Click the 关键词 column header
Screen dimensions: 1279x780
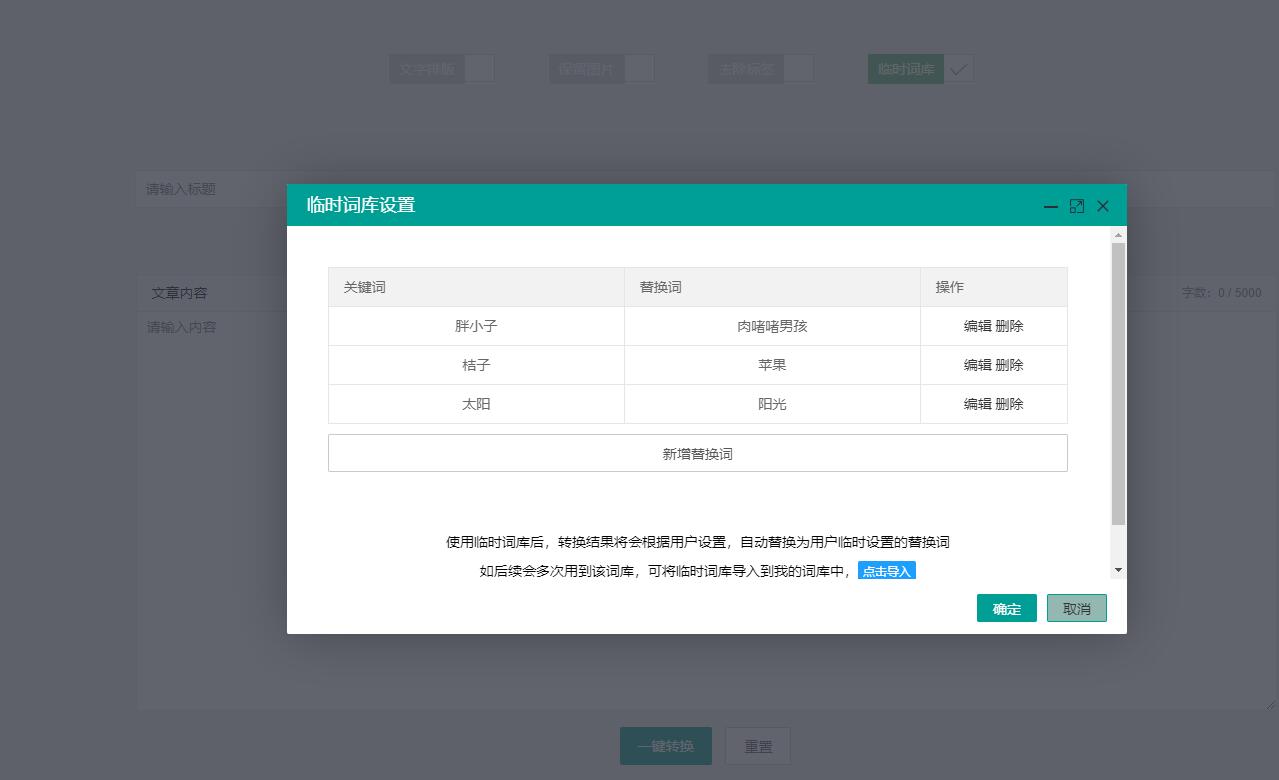click(476, 287)
